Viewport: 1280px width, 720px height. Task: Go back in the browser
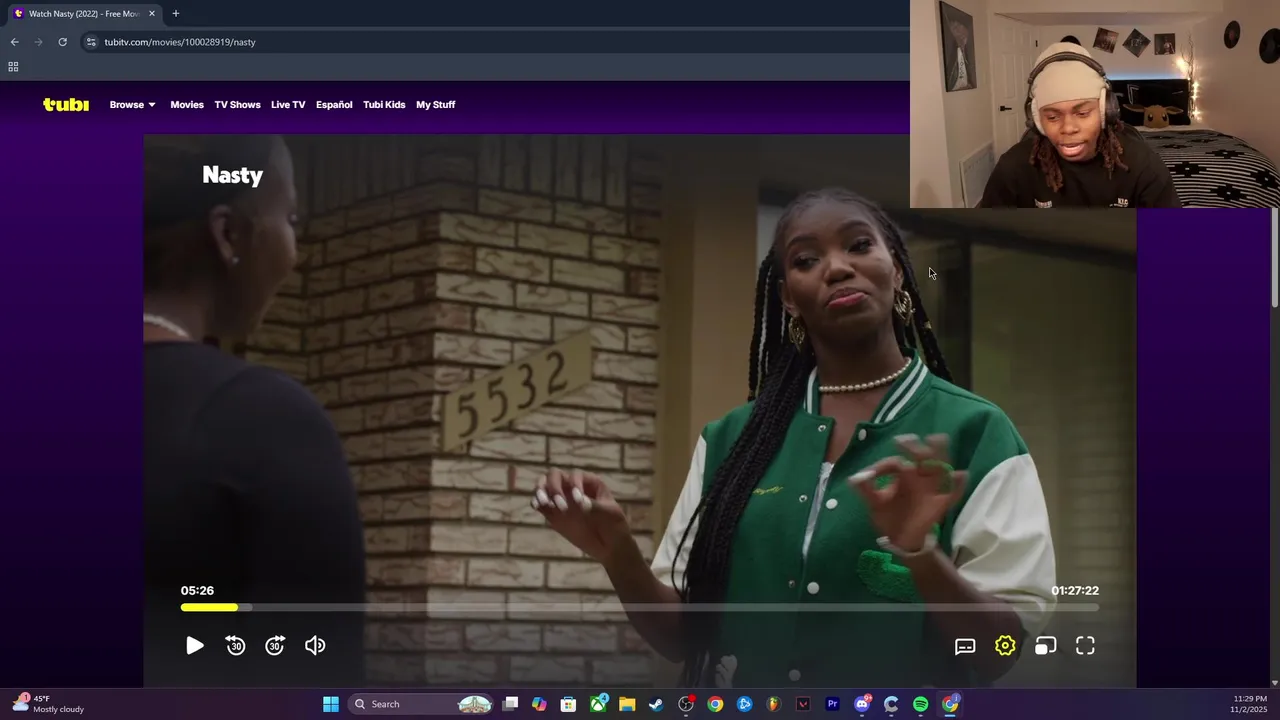[14, 42]
